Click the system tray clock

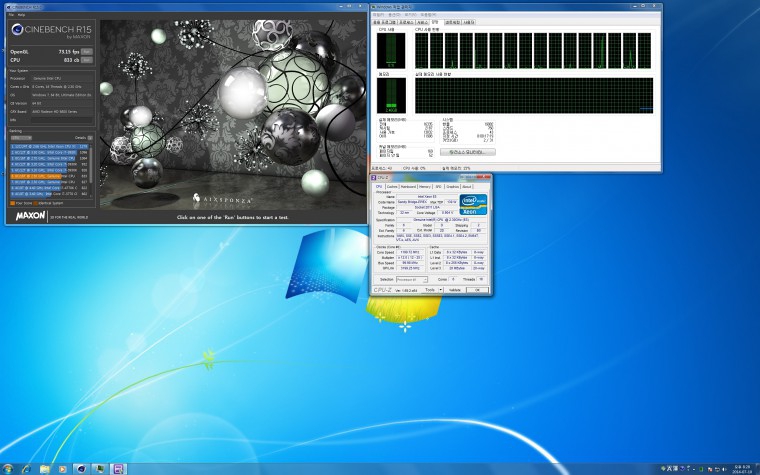click(745, 469)
